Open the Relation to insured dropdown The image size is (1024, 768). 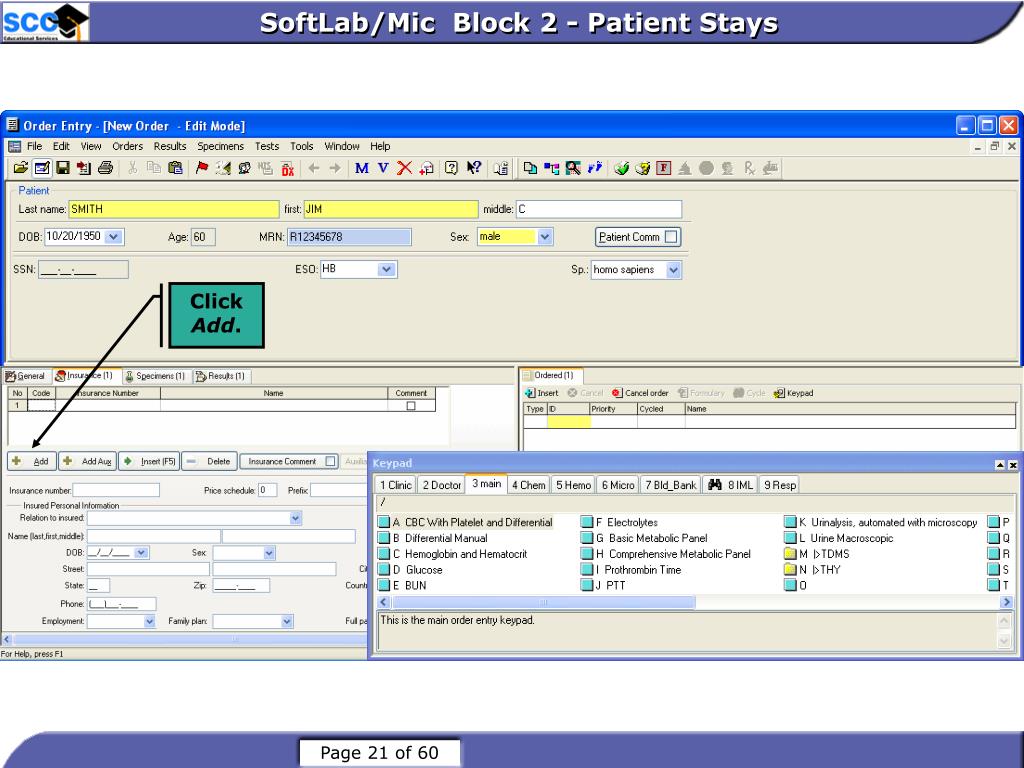[295, 518]
